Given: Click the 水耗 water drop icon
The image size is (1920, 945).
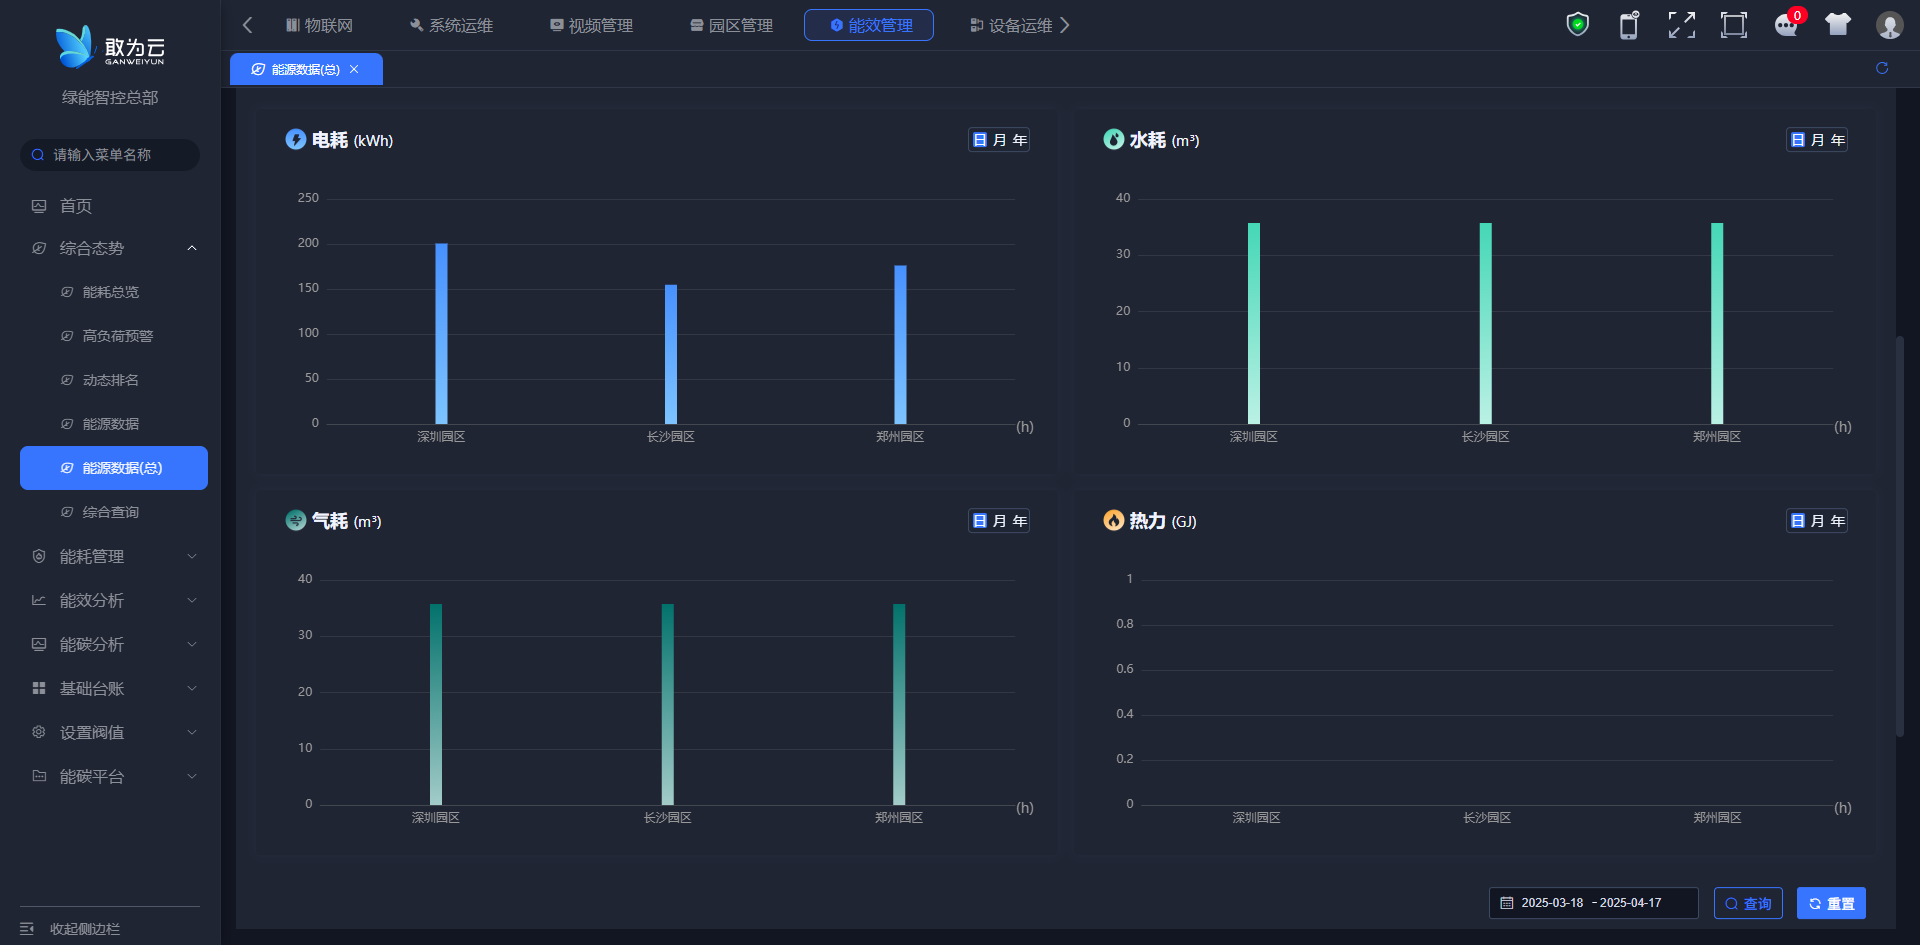Looking at the screenshot, I should pyautogui.click(x=1114, y=140).
